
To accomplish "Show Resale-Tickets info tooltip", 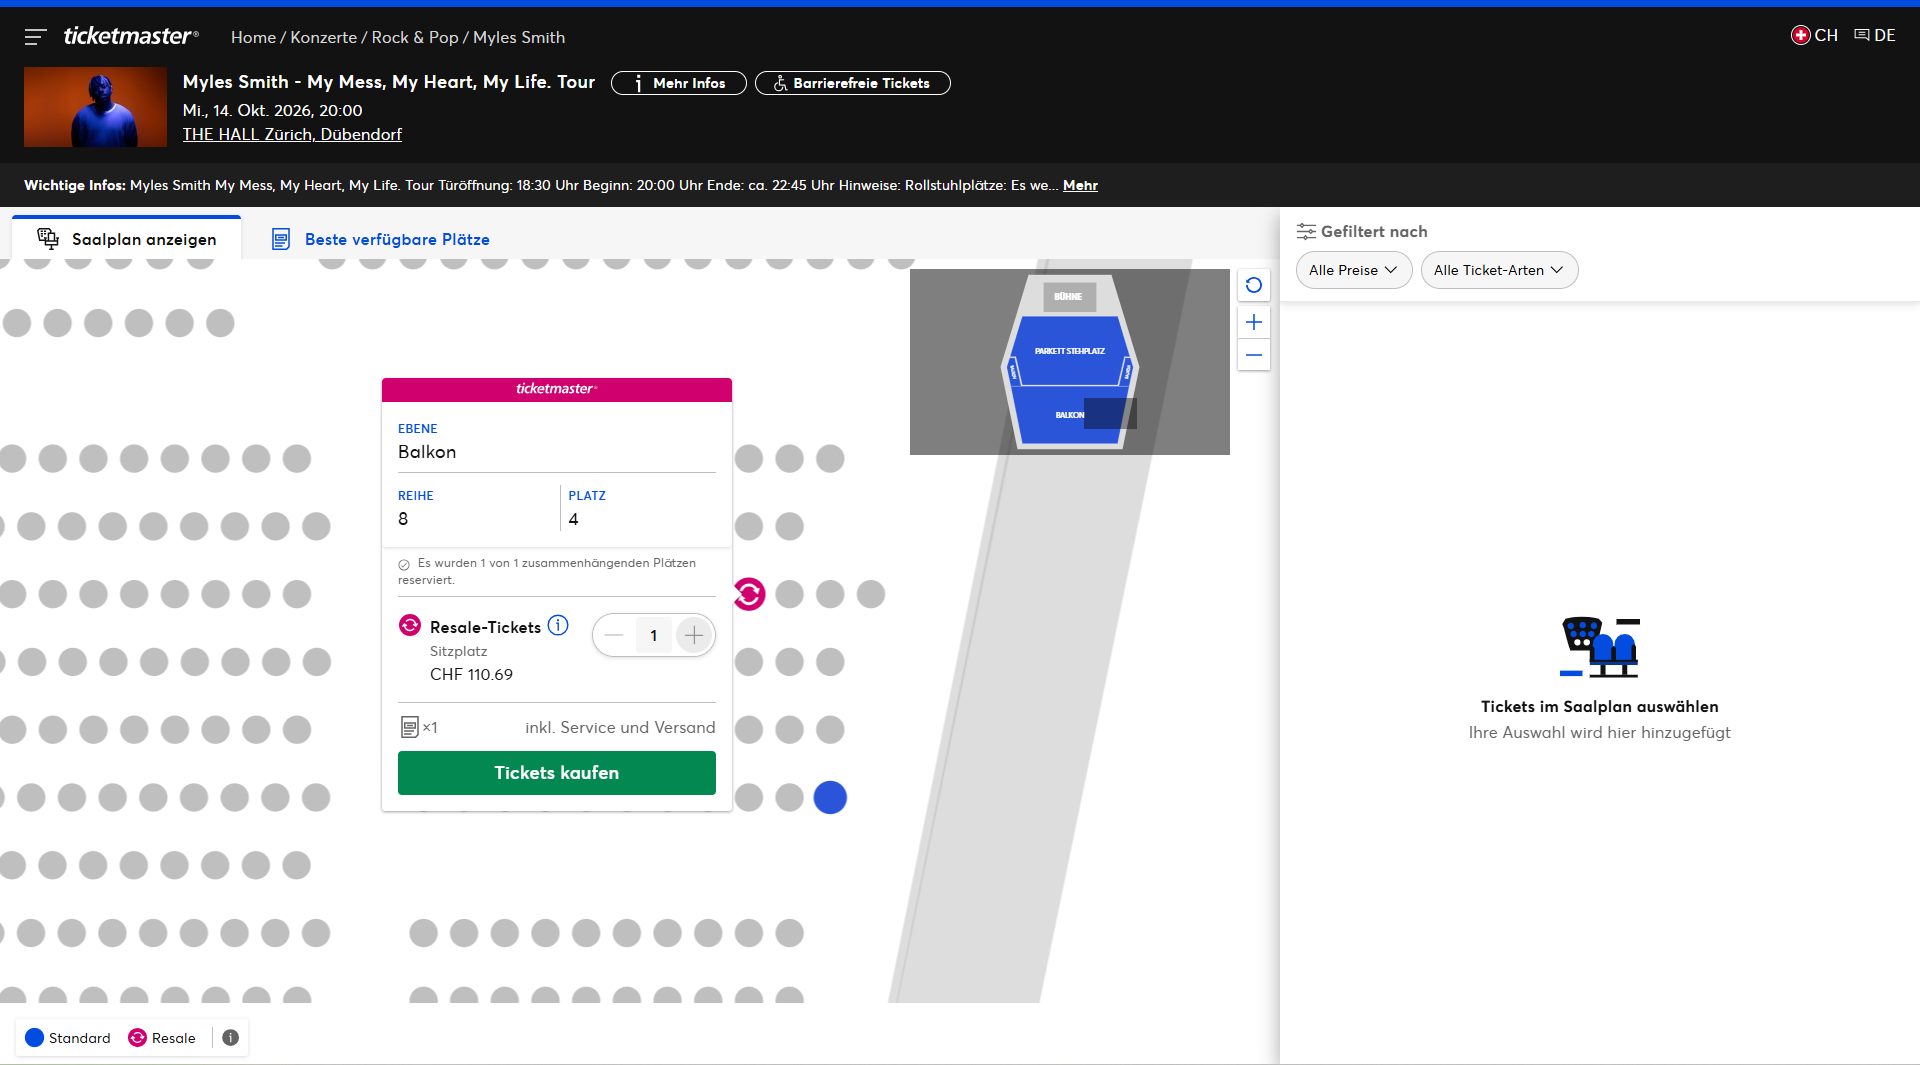I will coord(558,625).
